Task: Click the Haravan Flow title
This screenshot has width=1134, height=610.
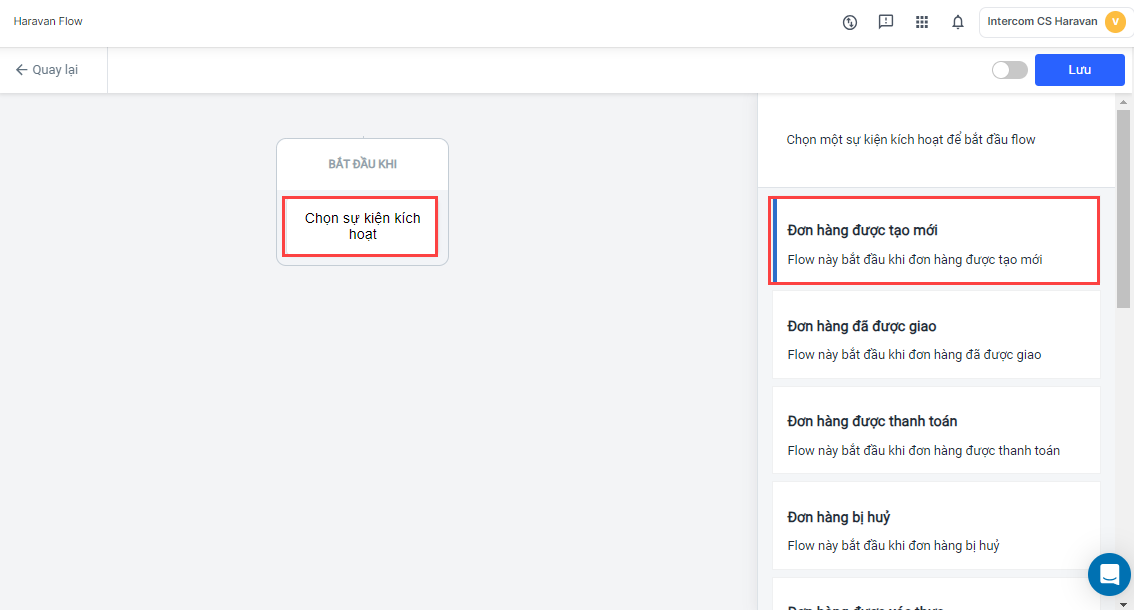Action: tap(48, 21)
